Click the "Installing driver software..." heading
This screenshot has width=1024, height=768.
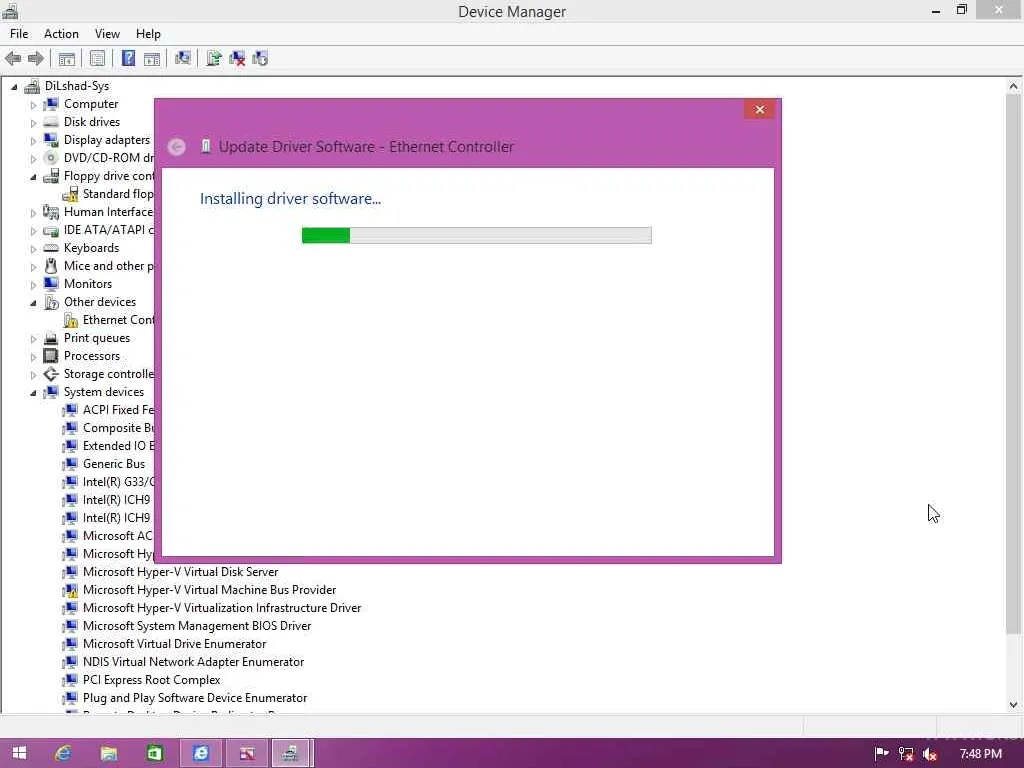[x=291, y=199]
